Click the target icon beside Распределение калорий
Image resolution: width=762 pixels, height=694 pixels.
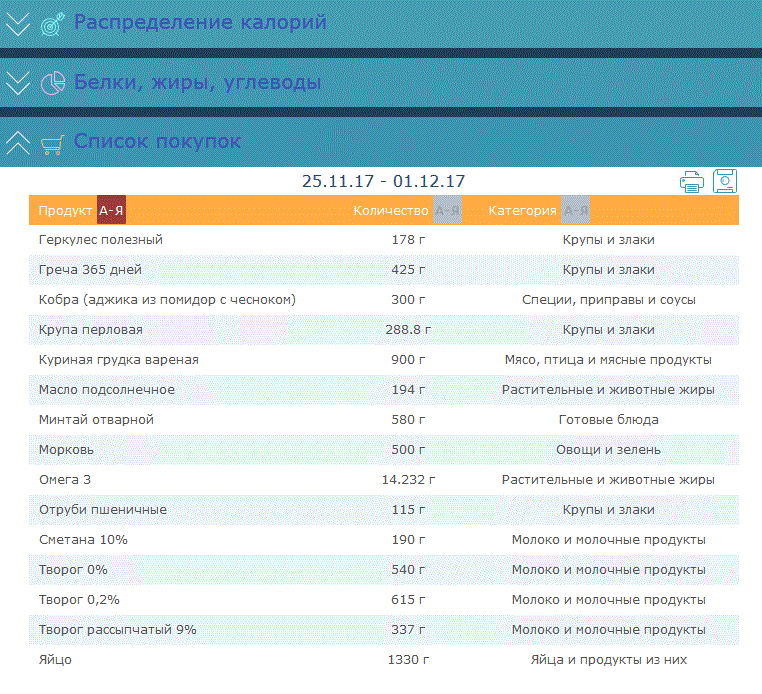(52, 24)
